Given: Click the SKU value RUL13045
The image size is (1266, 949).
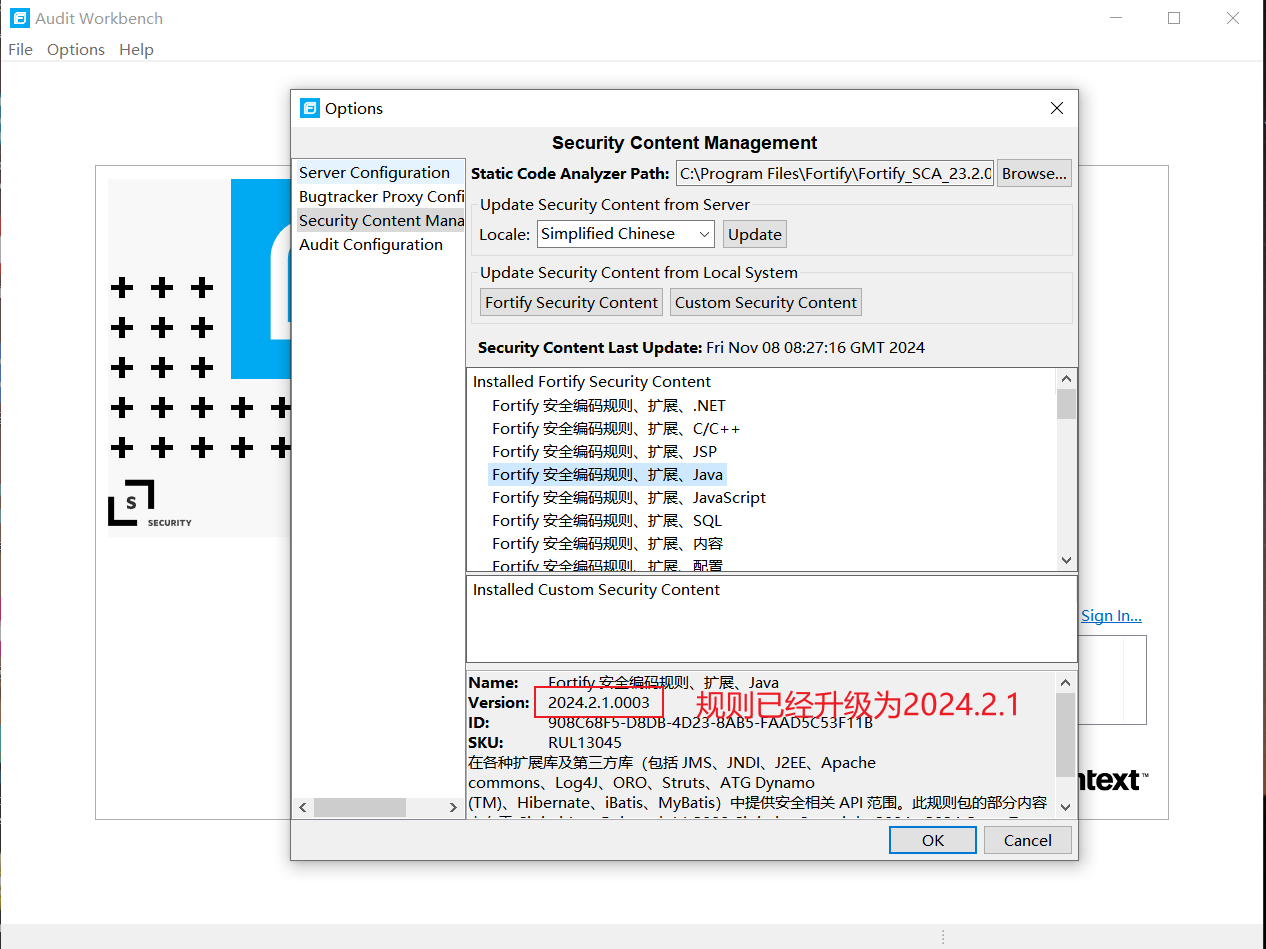Looking at the screenshot, I should click(585, 742).
